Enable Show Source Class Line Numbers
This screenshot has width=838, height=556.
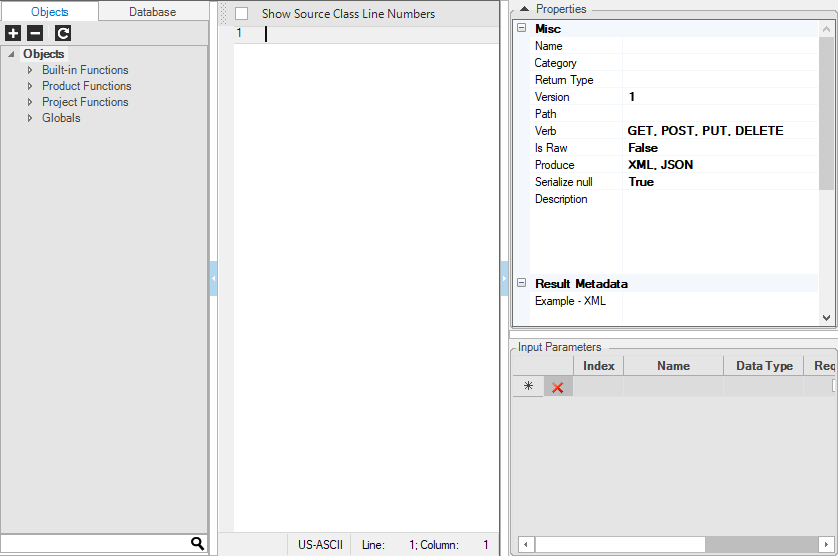[241, 14]
